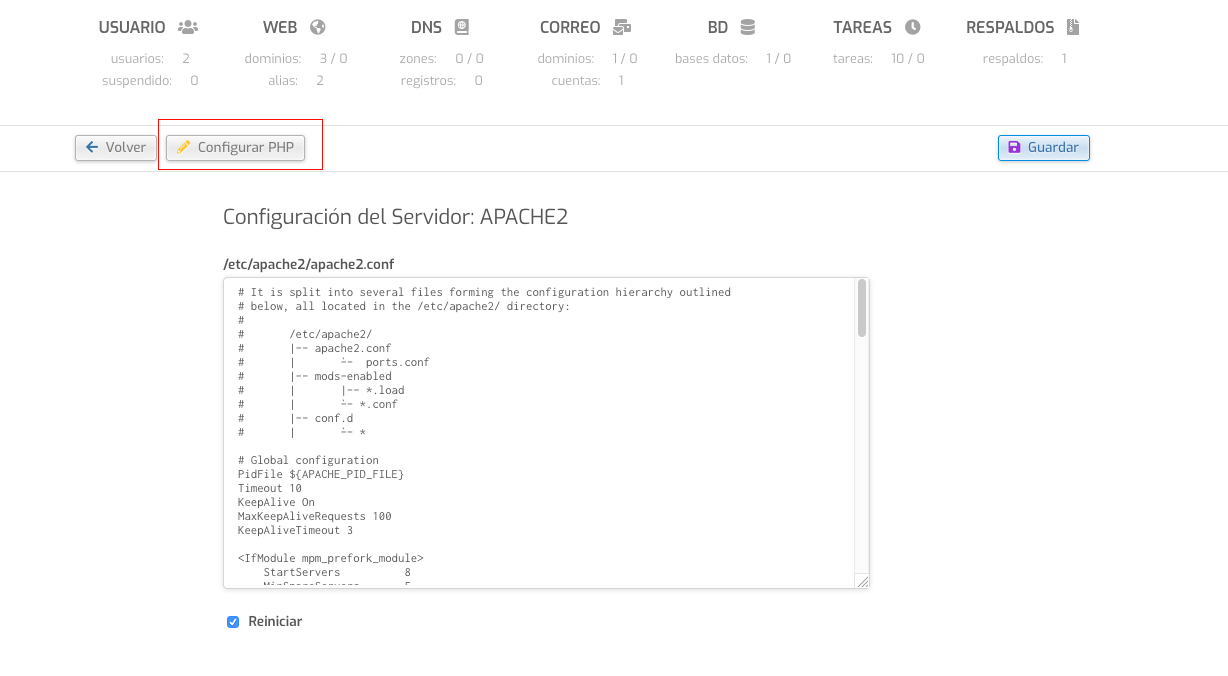1228x676 pixels.
Task: Click the globe icon beside WEB
Action: (318, 27)
